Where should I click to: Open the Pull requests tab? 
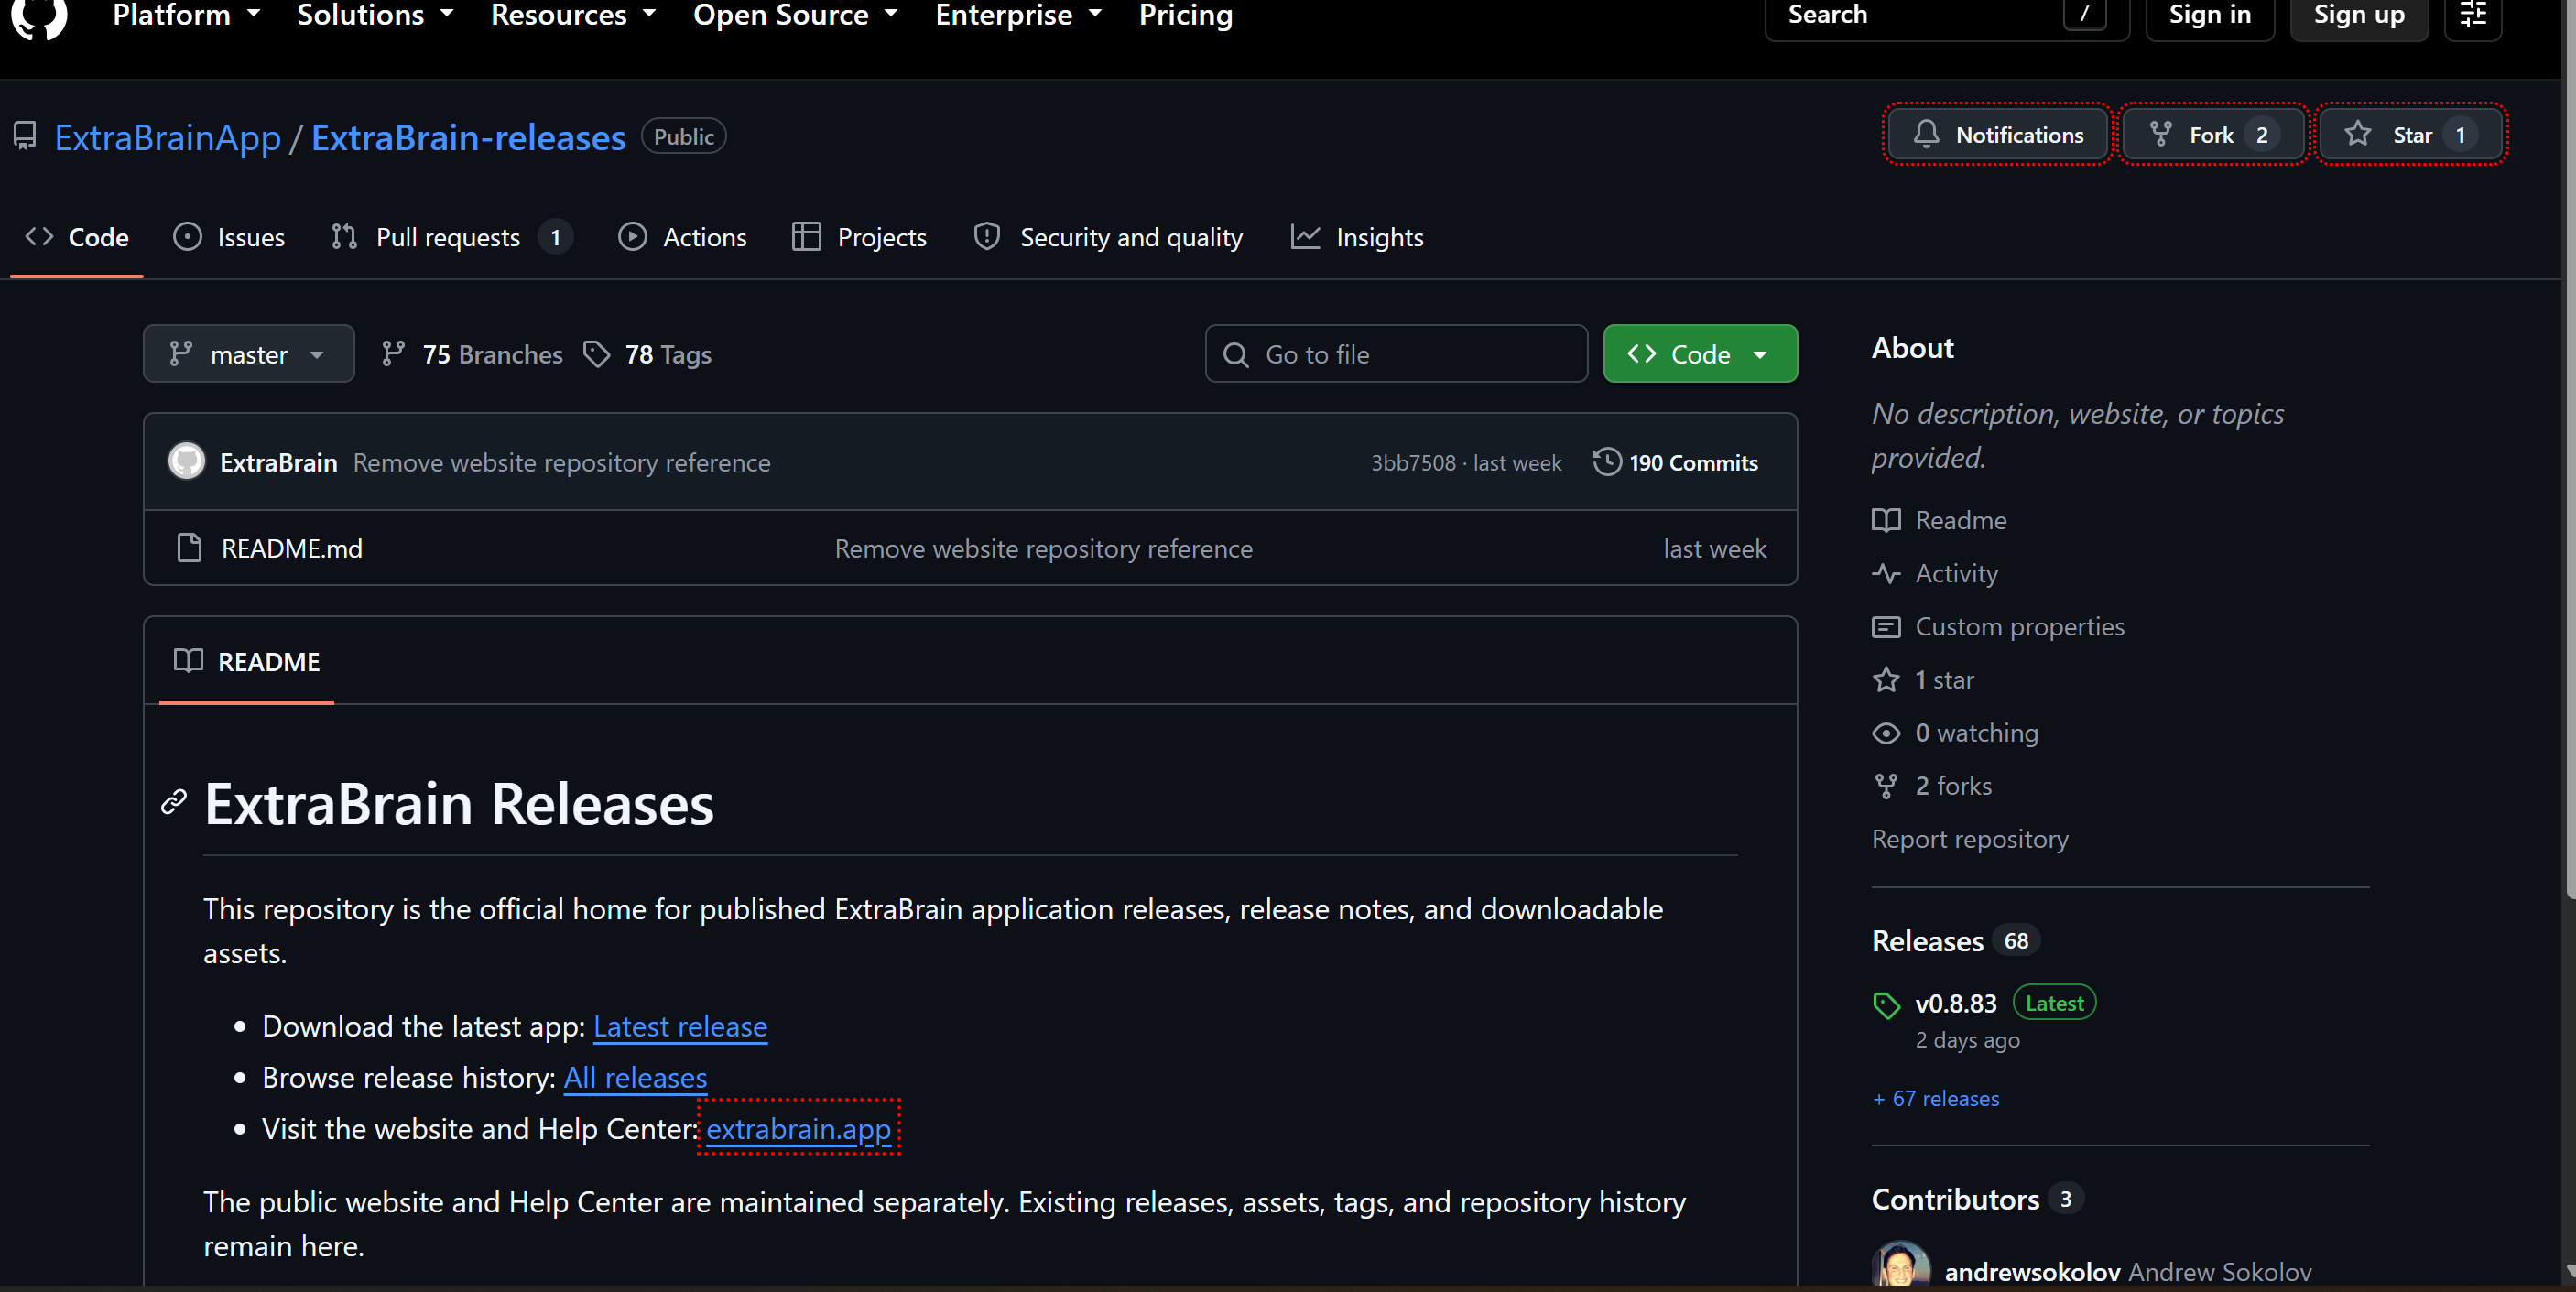tap(451, 237)
